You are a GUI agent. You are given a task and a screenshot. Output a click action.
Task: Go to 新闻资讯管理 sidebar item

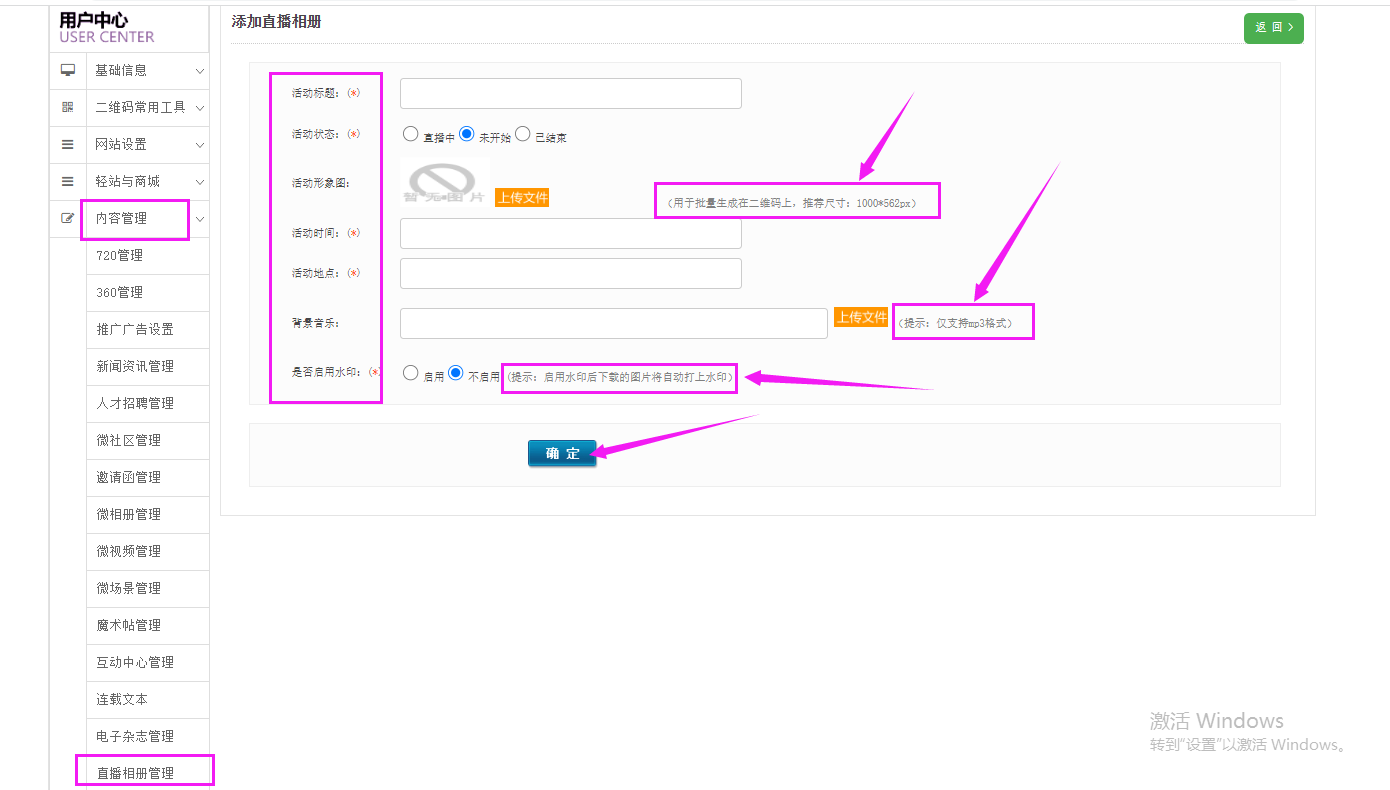(135, 366)
